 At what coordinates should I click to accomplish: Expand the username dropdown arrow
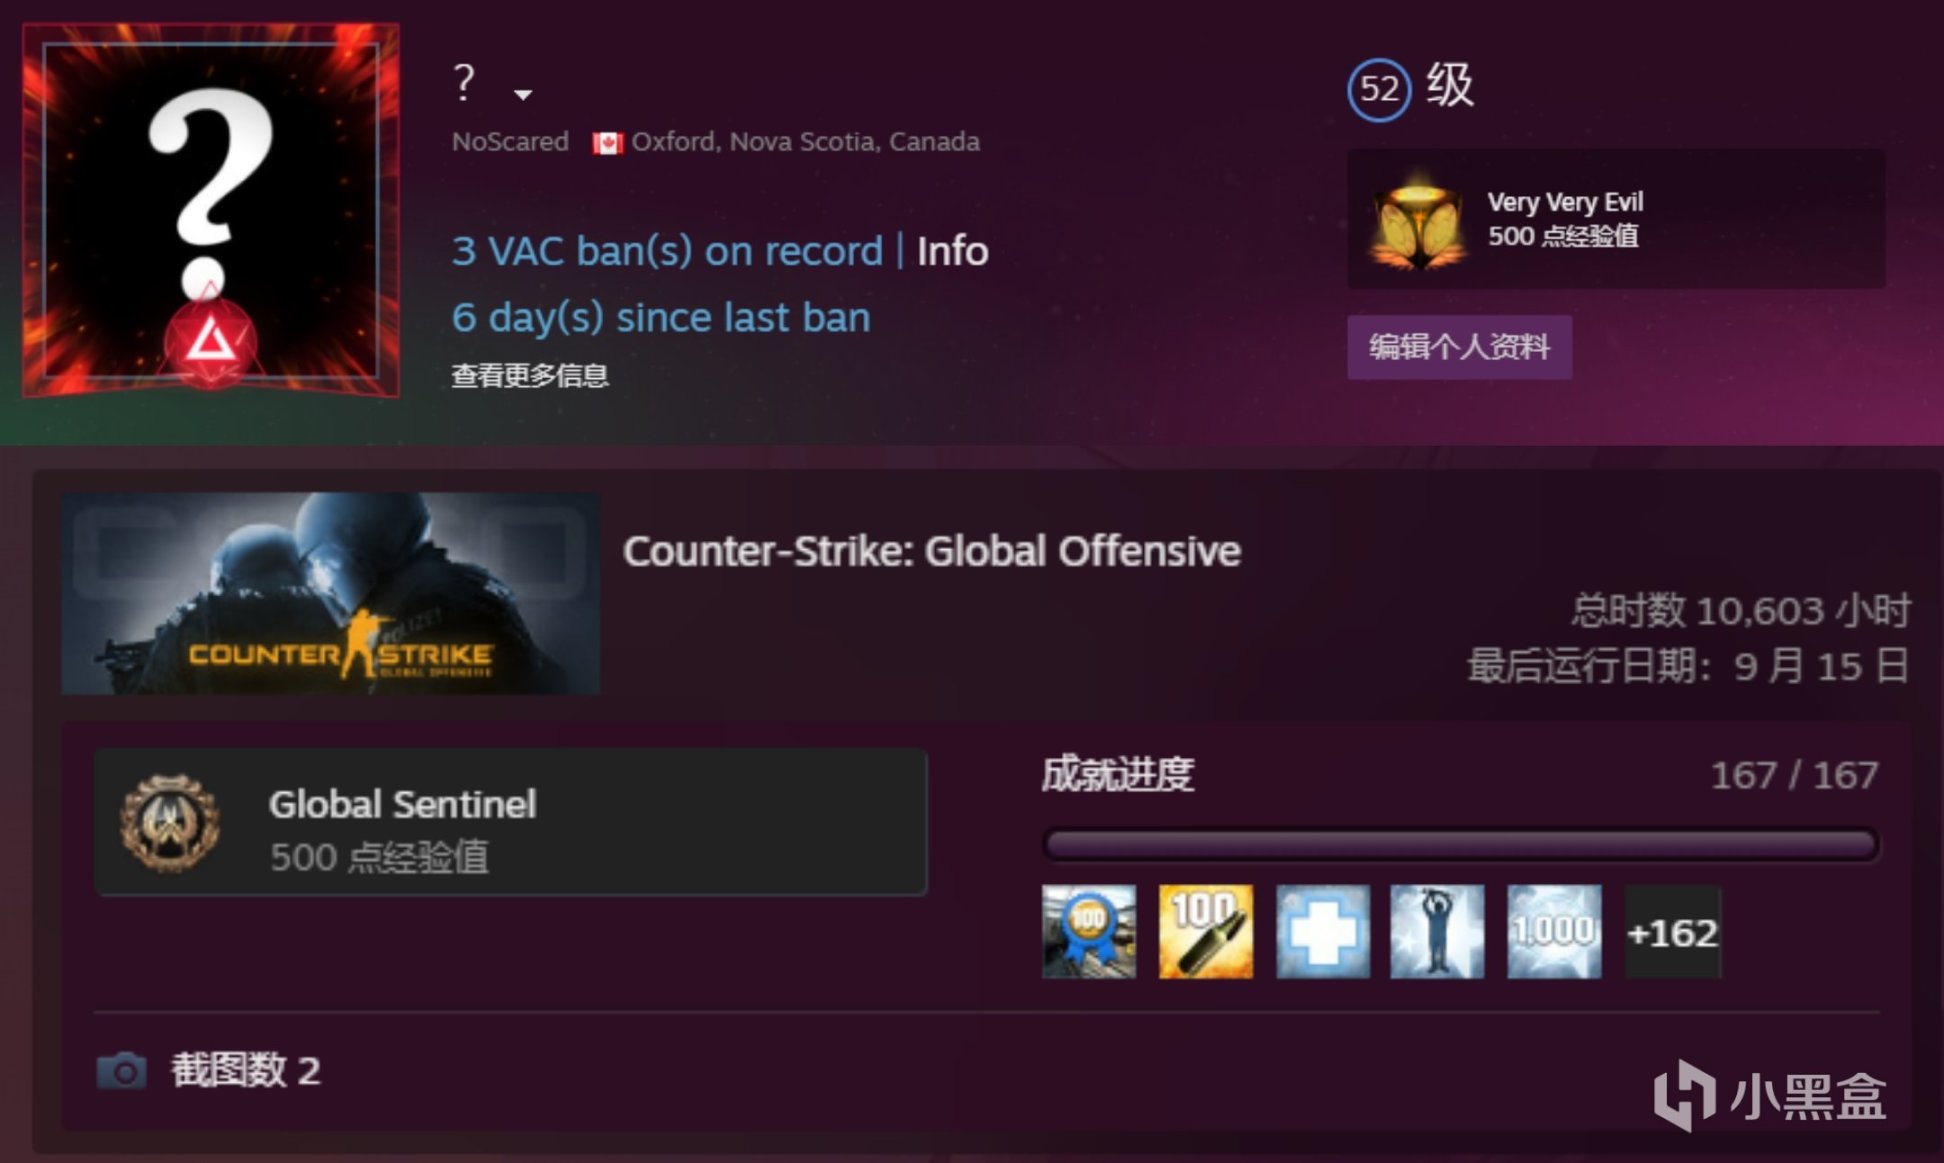[522, 94]
